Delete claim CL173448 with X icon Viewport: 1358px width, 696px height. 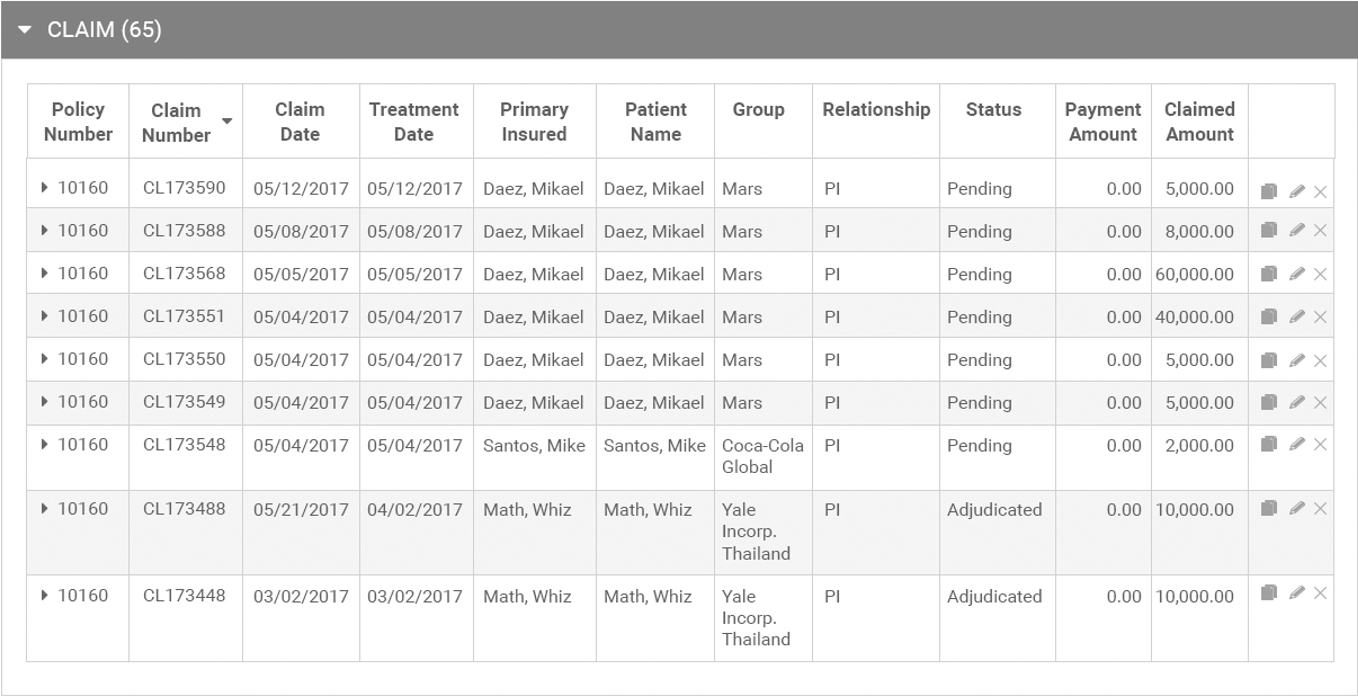tap(1320, 594)
